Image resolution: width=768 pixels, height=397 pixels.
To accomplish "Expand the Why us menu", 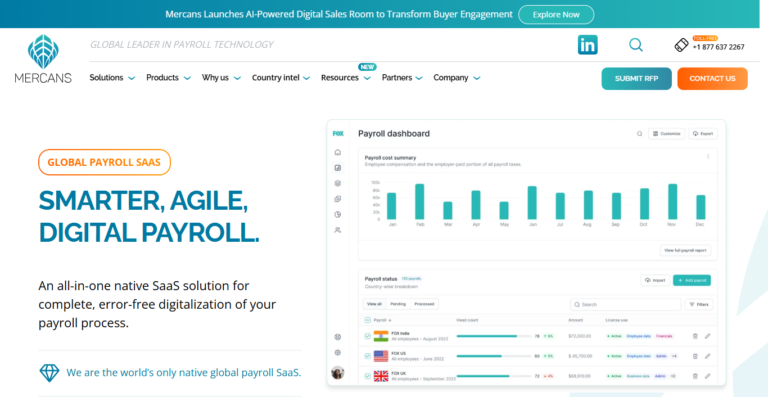I will [x=221, y=78].
